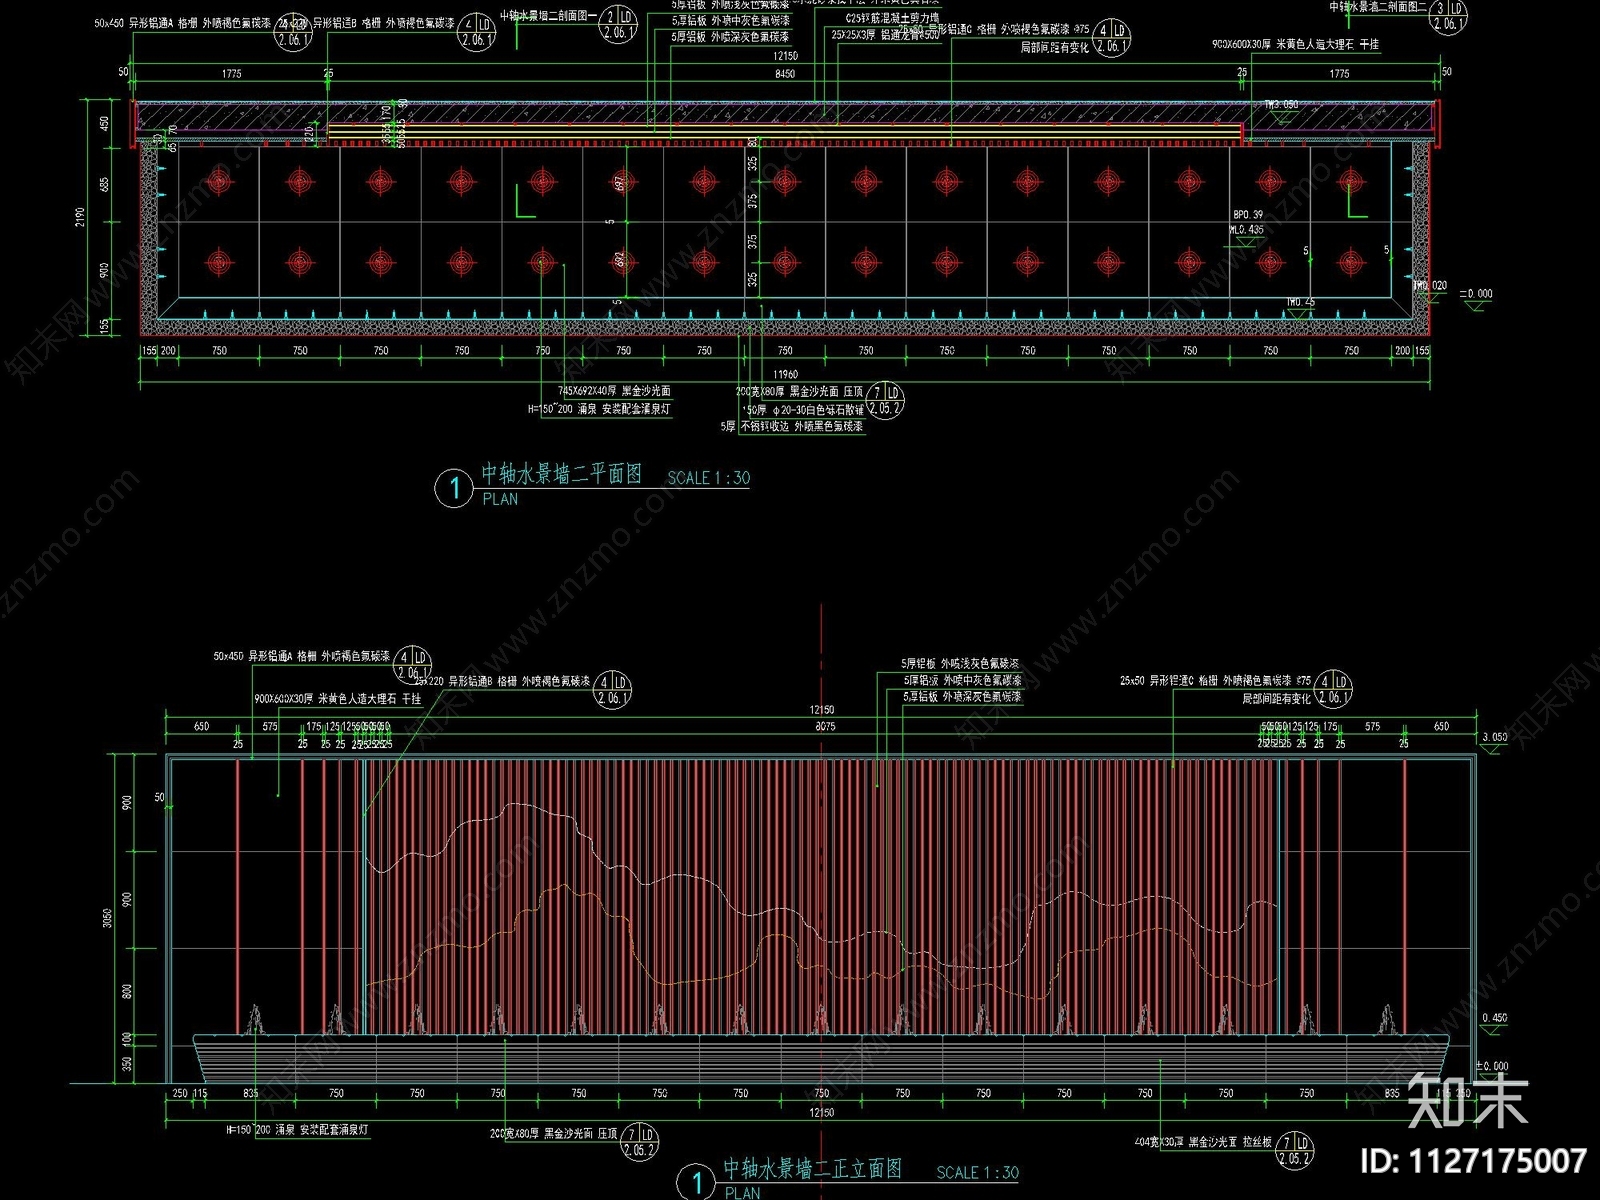Select elevation note 200宽X80厚 黑金沙光面 压顶
1600x1200 pixels.
[553, 1135]
